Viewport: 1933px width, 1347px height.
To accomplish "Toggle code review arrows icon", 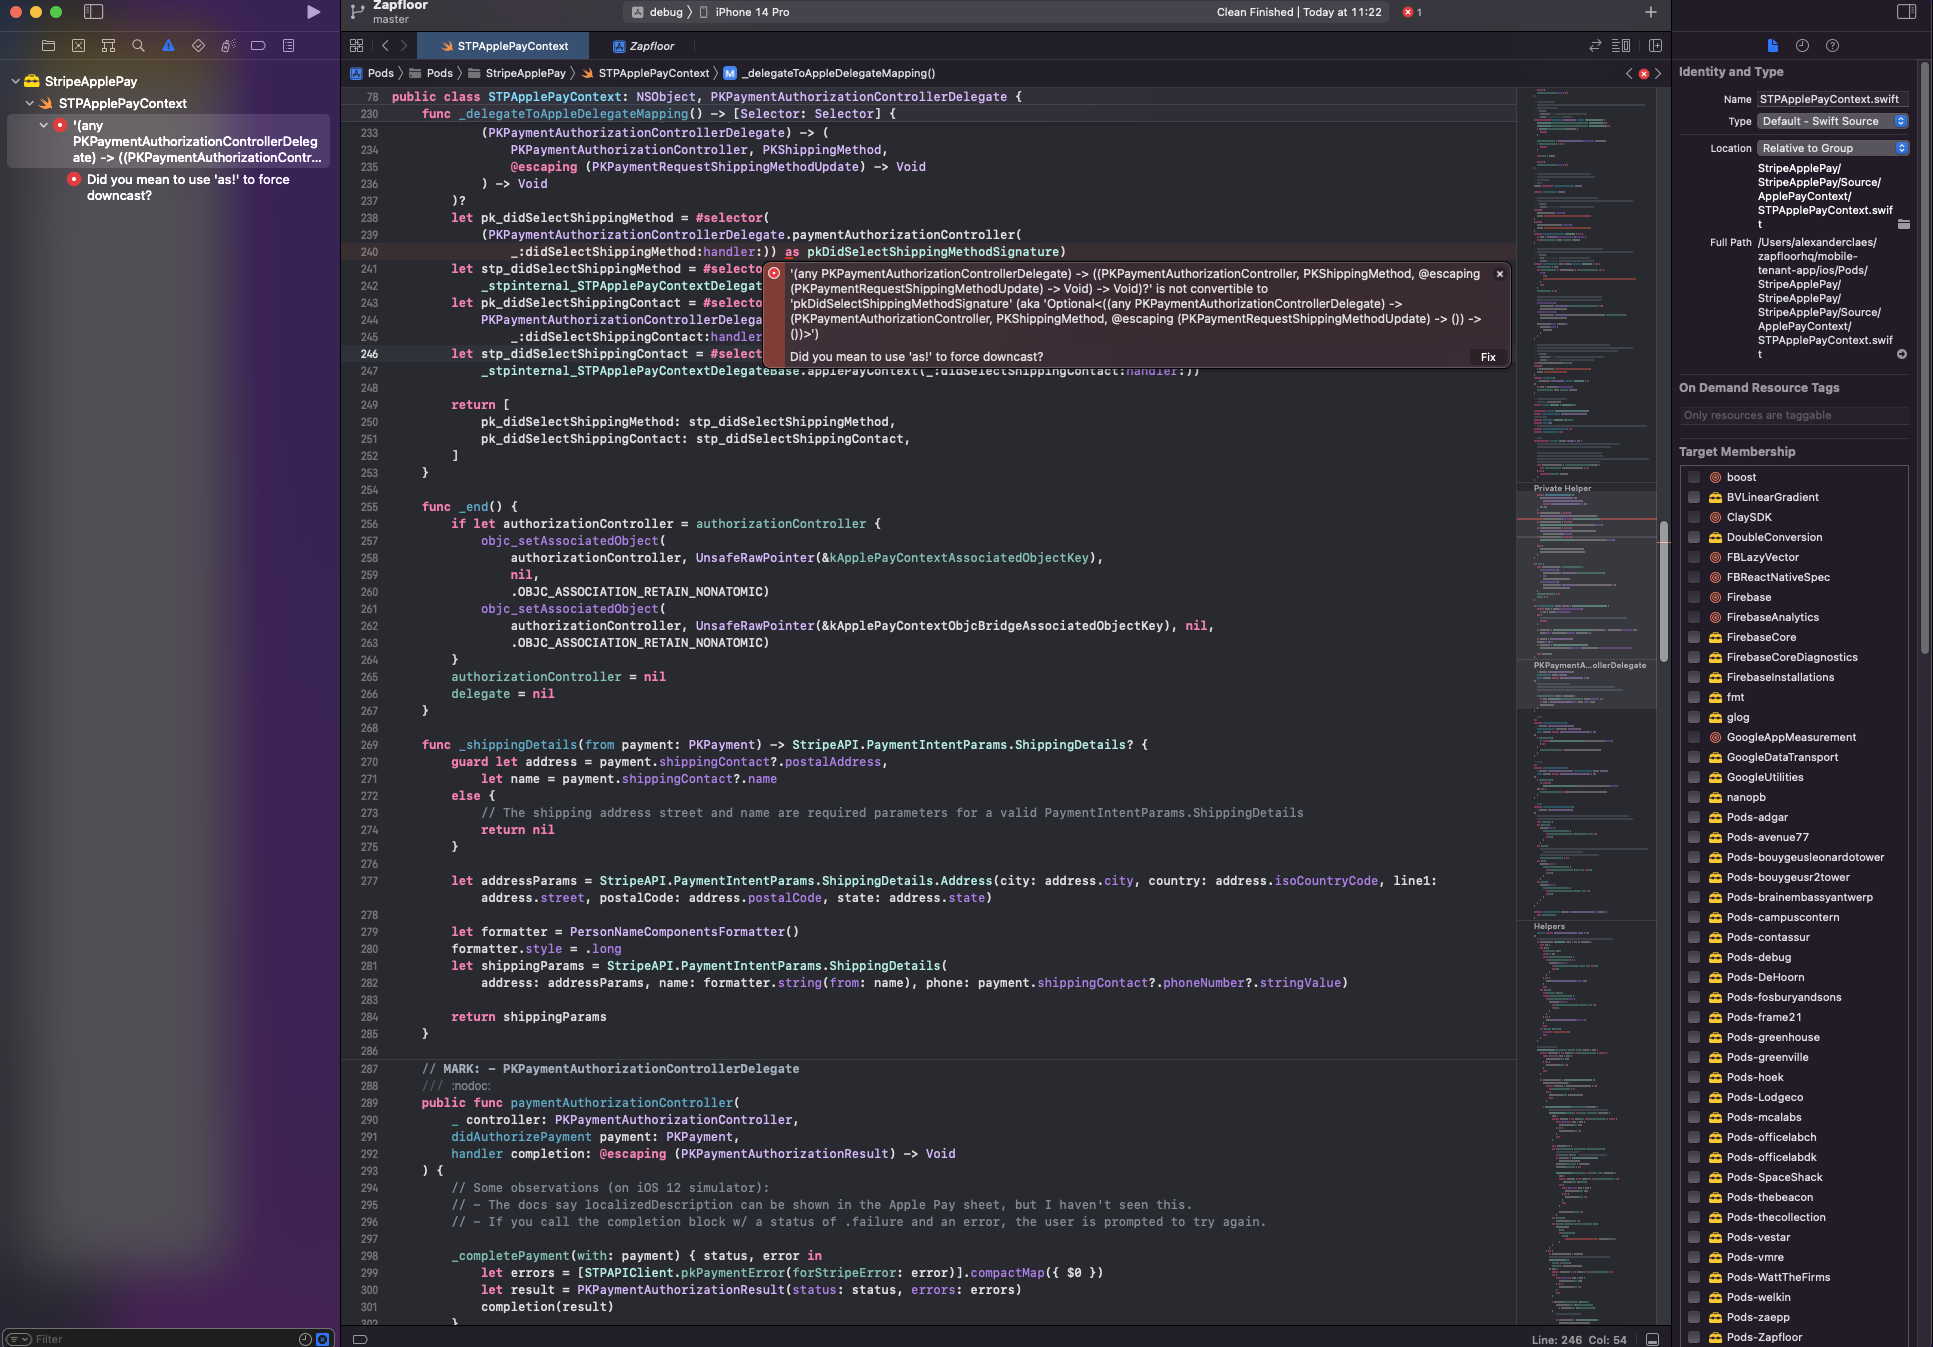I will 1595,46.
